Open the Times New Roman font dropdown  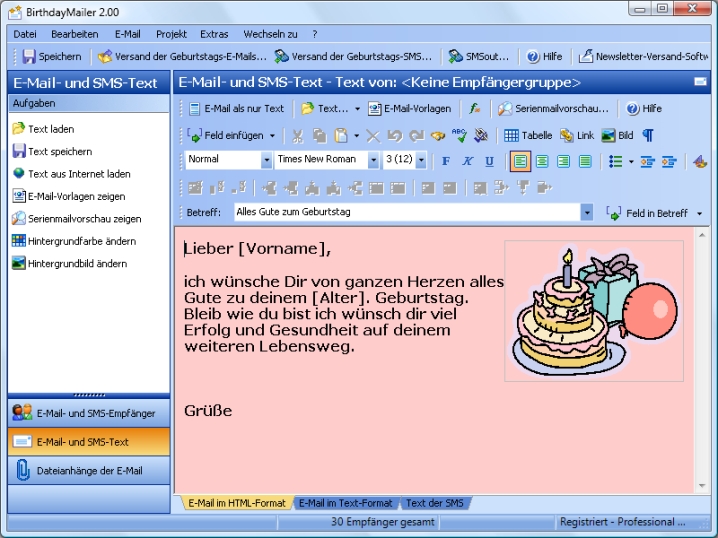point(373,160)
